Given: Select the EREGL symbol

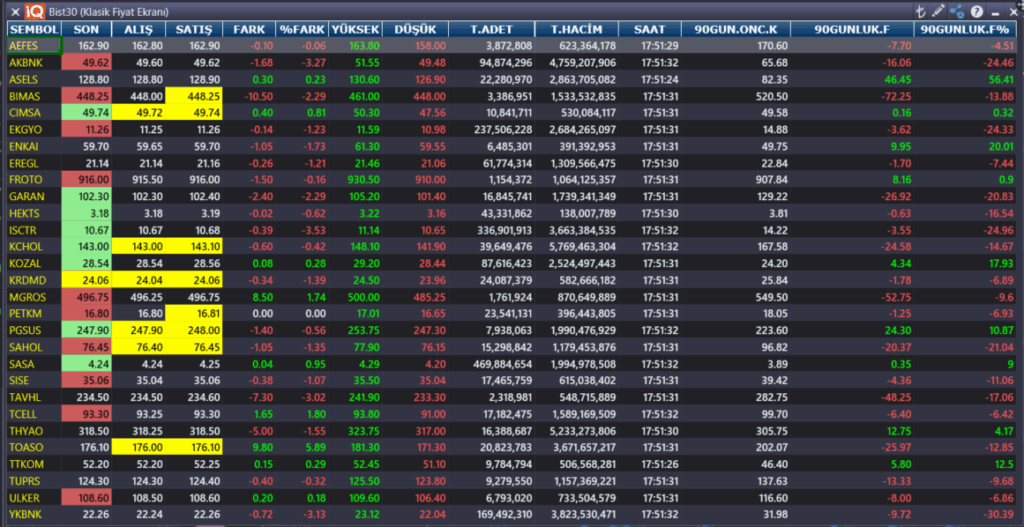Looking at the screenshot, I should coord(24,163).
